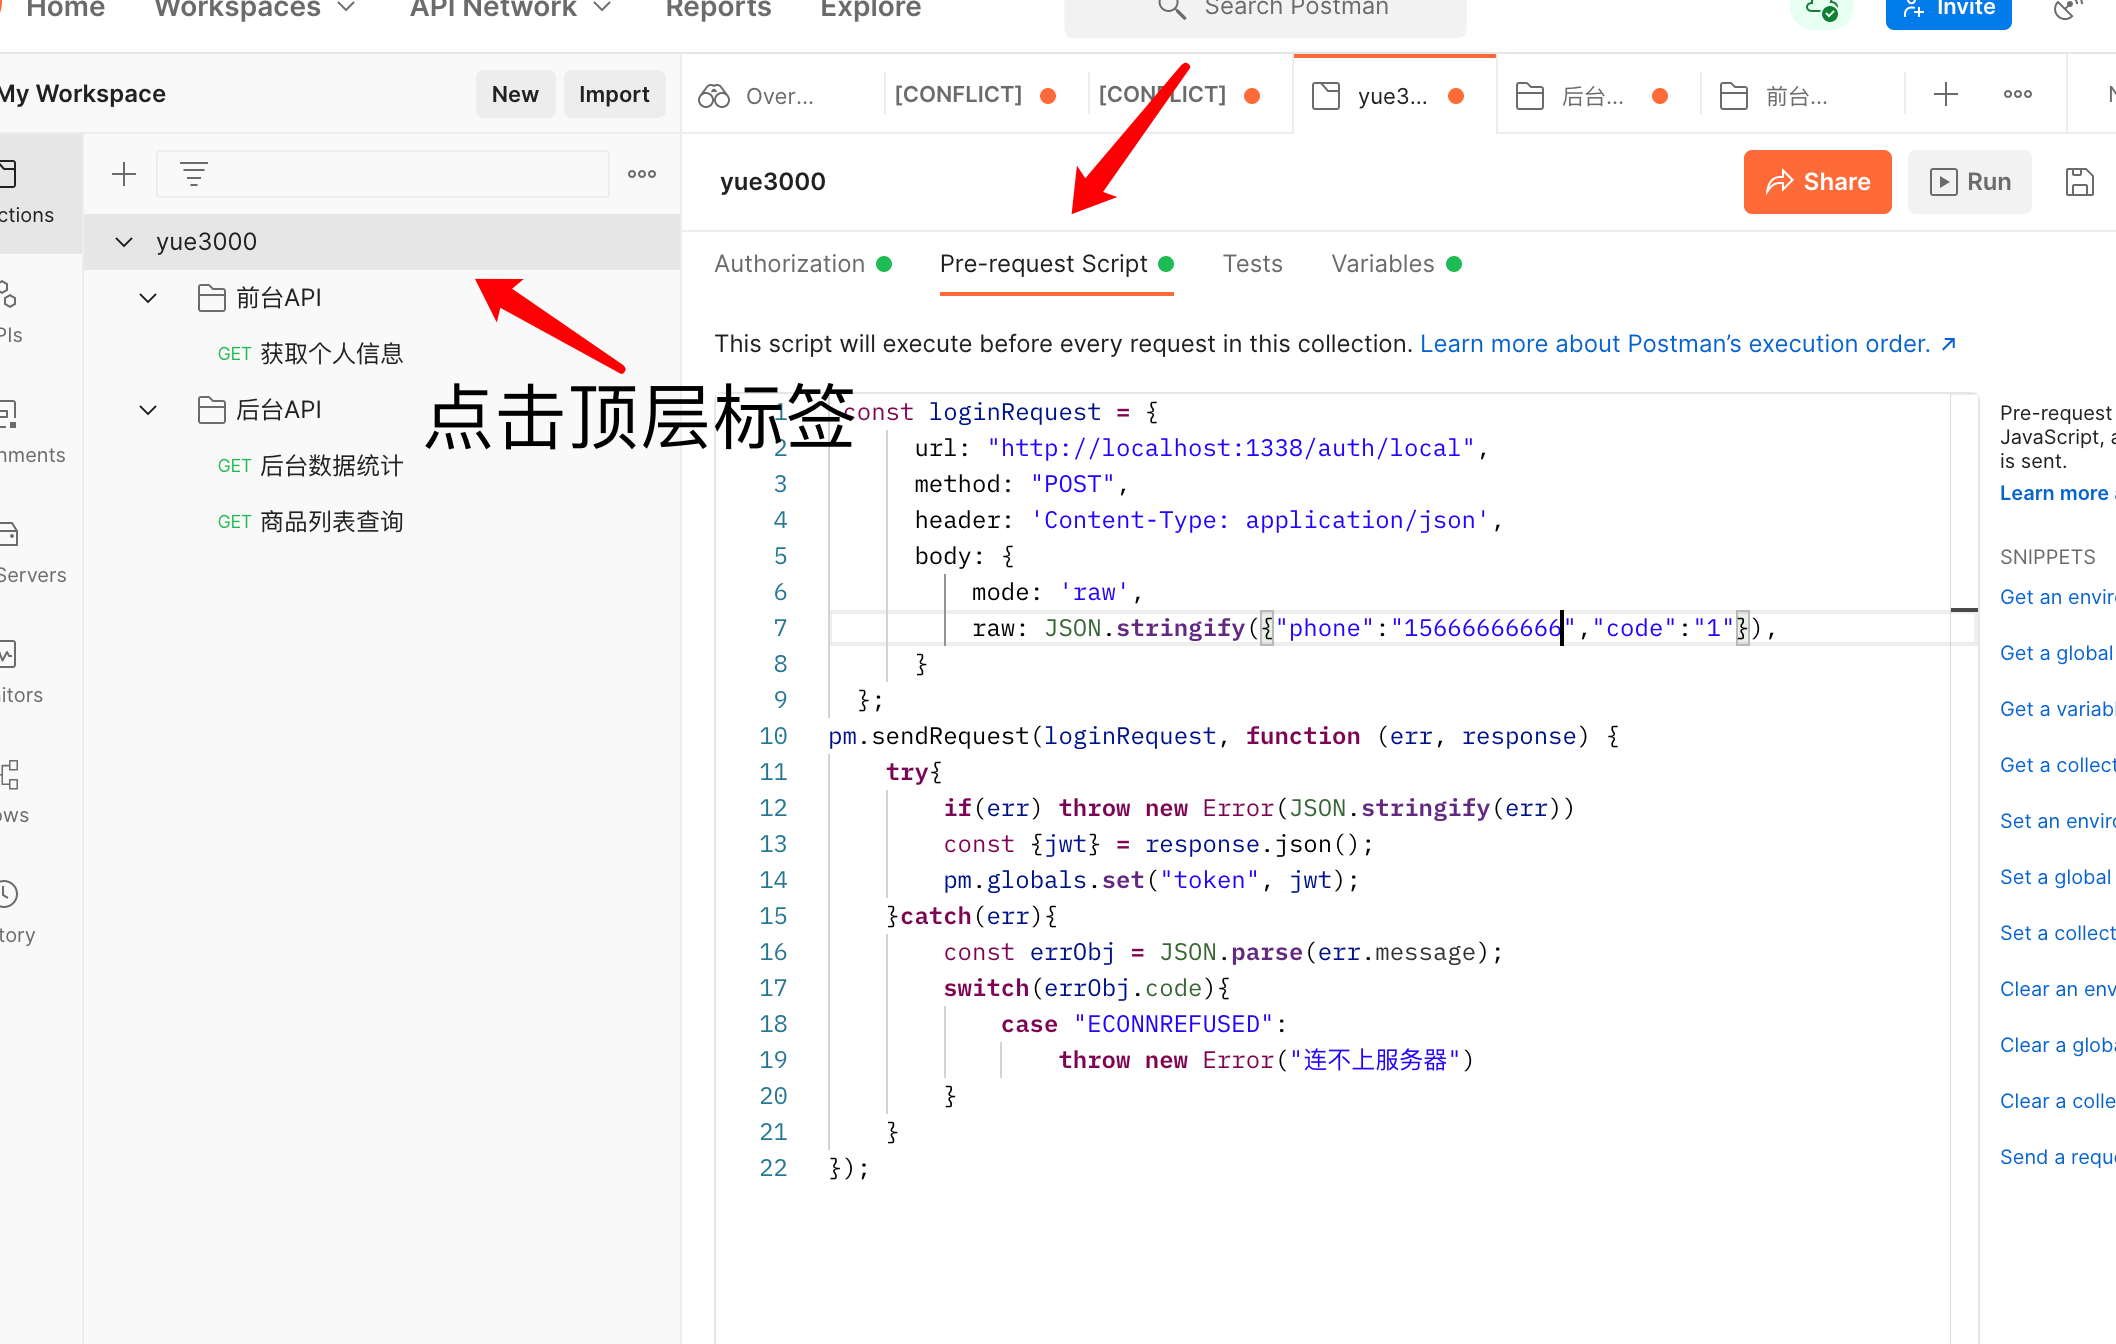
Task: Open the tab bar three-dots menu
Action: [x=2017, y=95]
